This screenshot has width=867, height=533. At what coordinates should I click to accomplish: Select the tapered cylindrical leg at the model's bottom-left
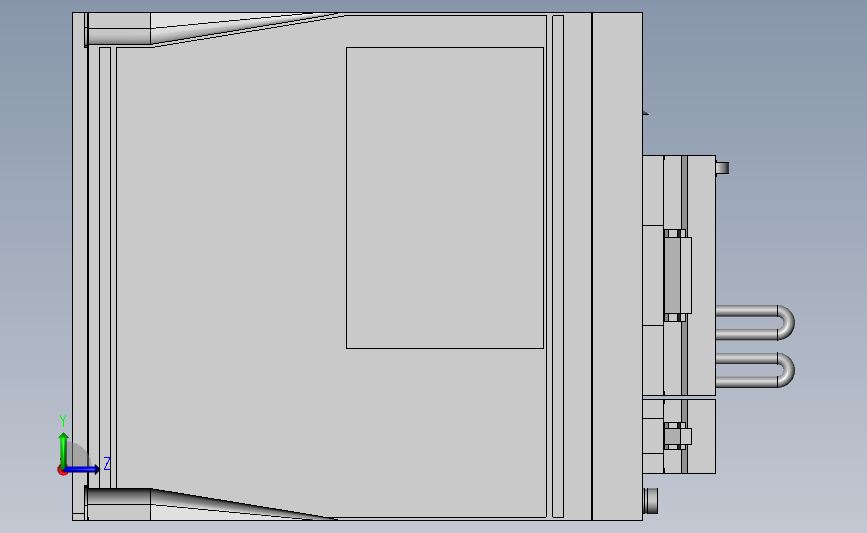click(210, 504)
